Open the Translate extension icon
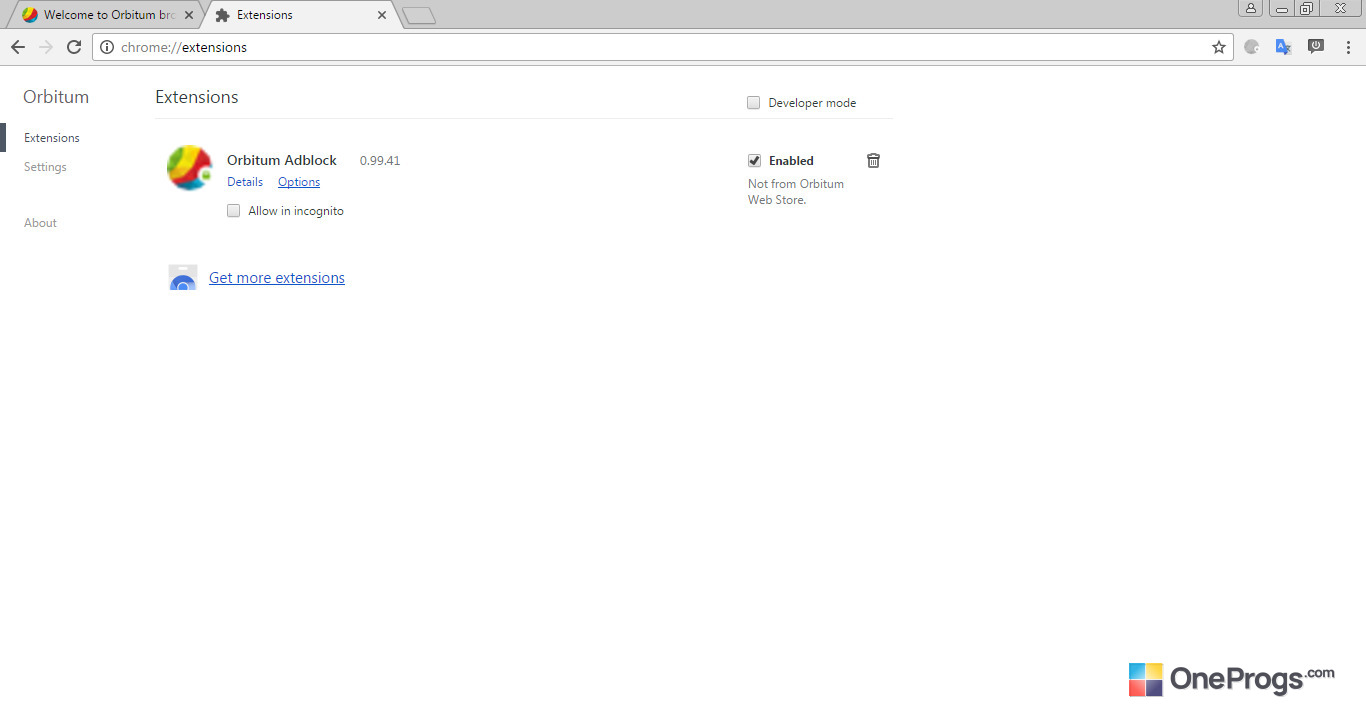 [1284, 47]
